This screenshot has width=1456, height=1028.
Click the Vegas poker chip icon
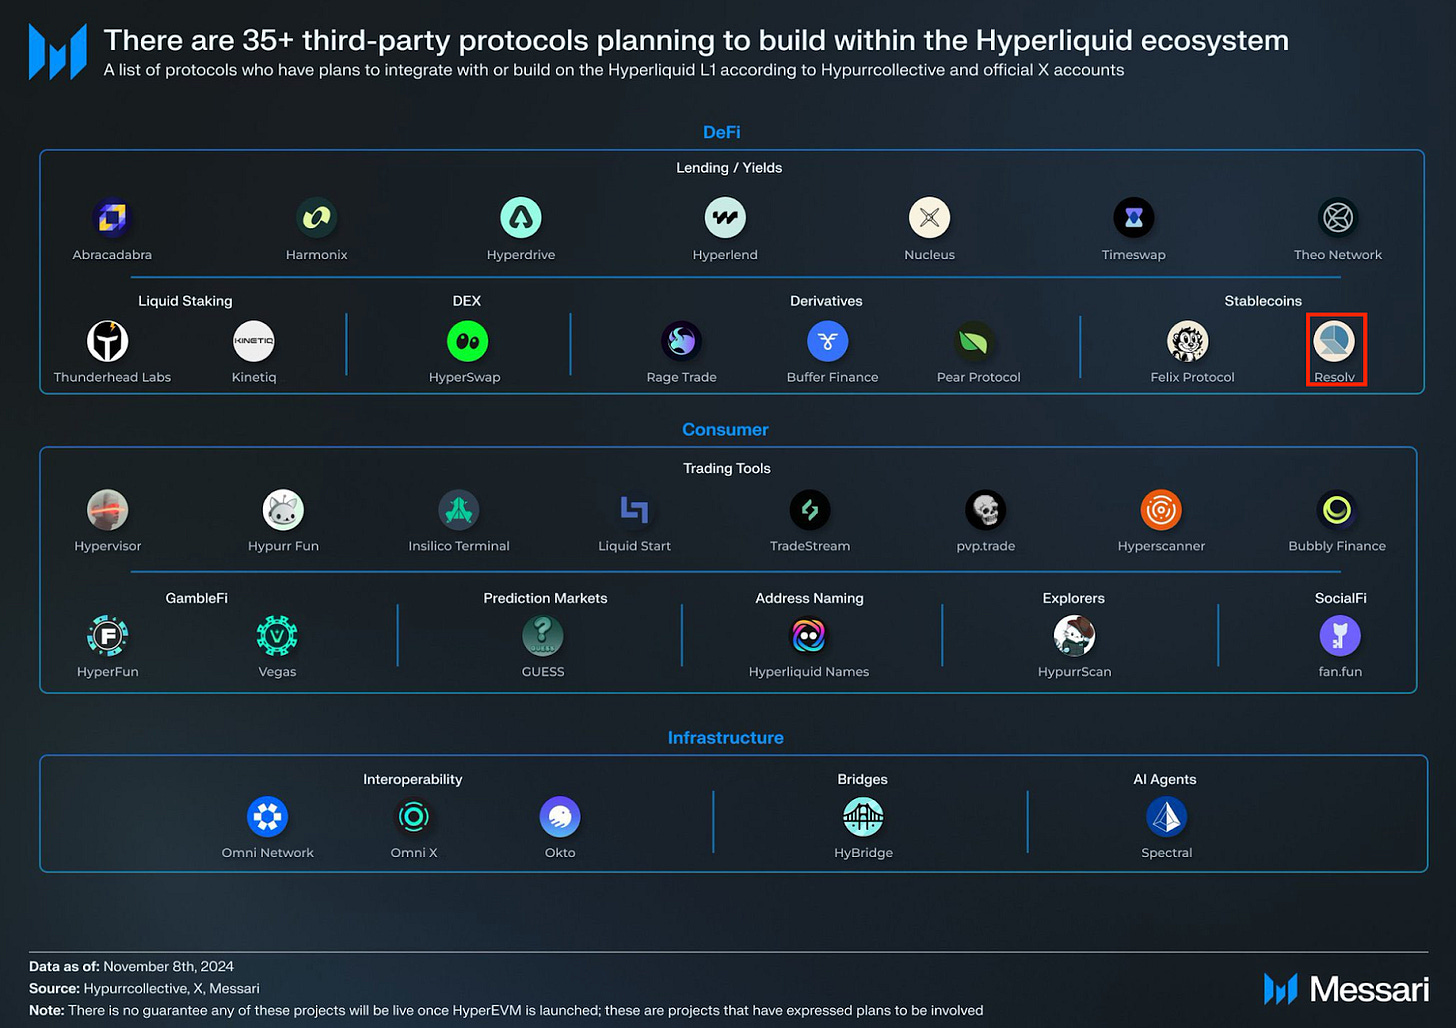tap(277, 636)
